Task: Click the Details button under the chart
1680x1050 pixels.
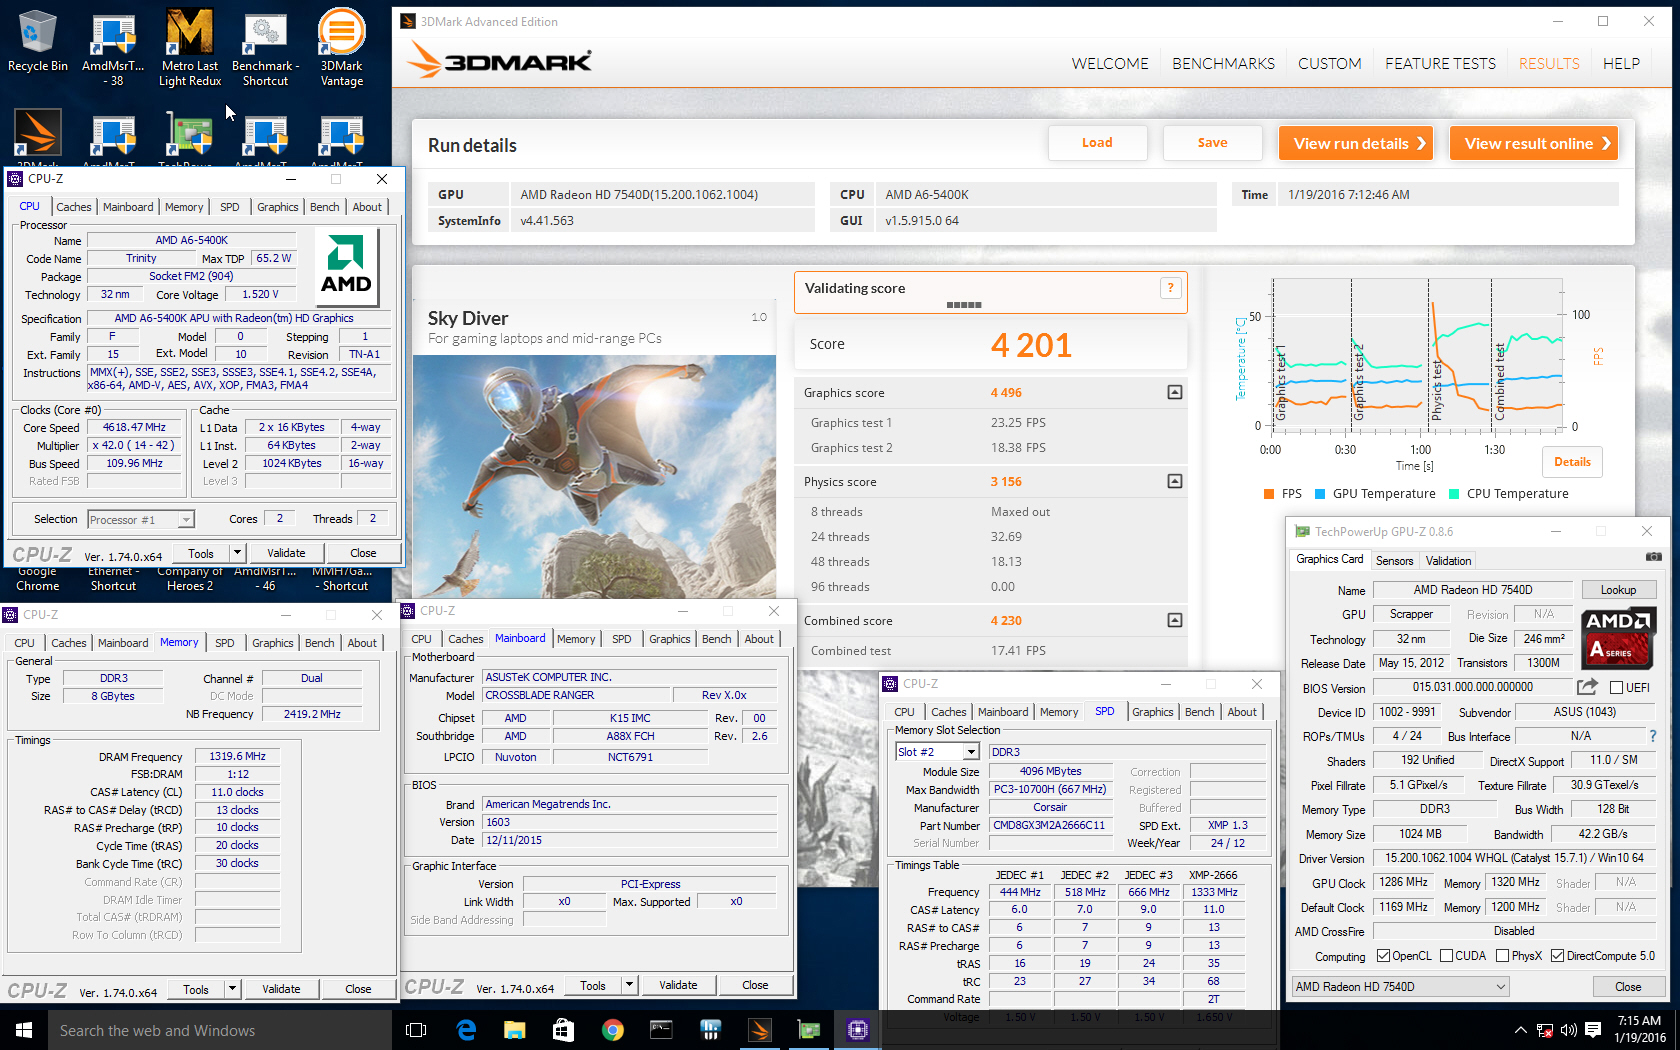Action: coord(1572,462)
